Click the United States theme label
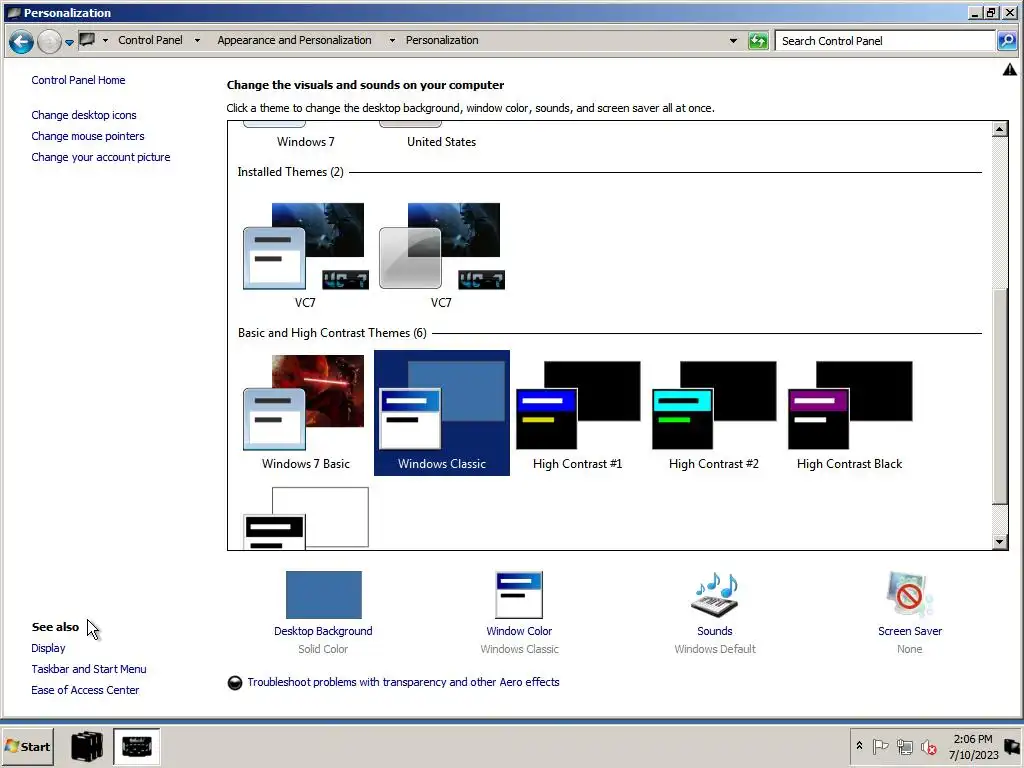This screenshot has height=768, width=1024. click(x=441, y=142)
